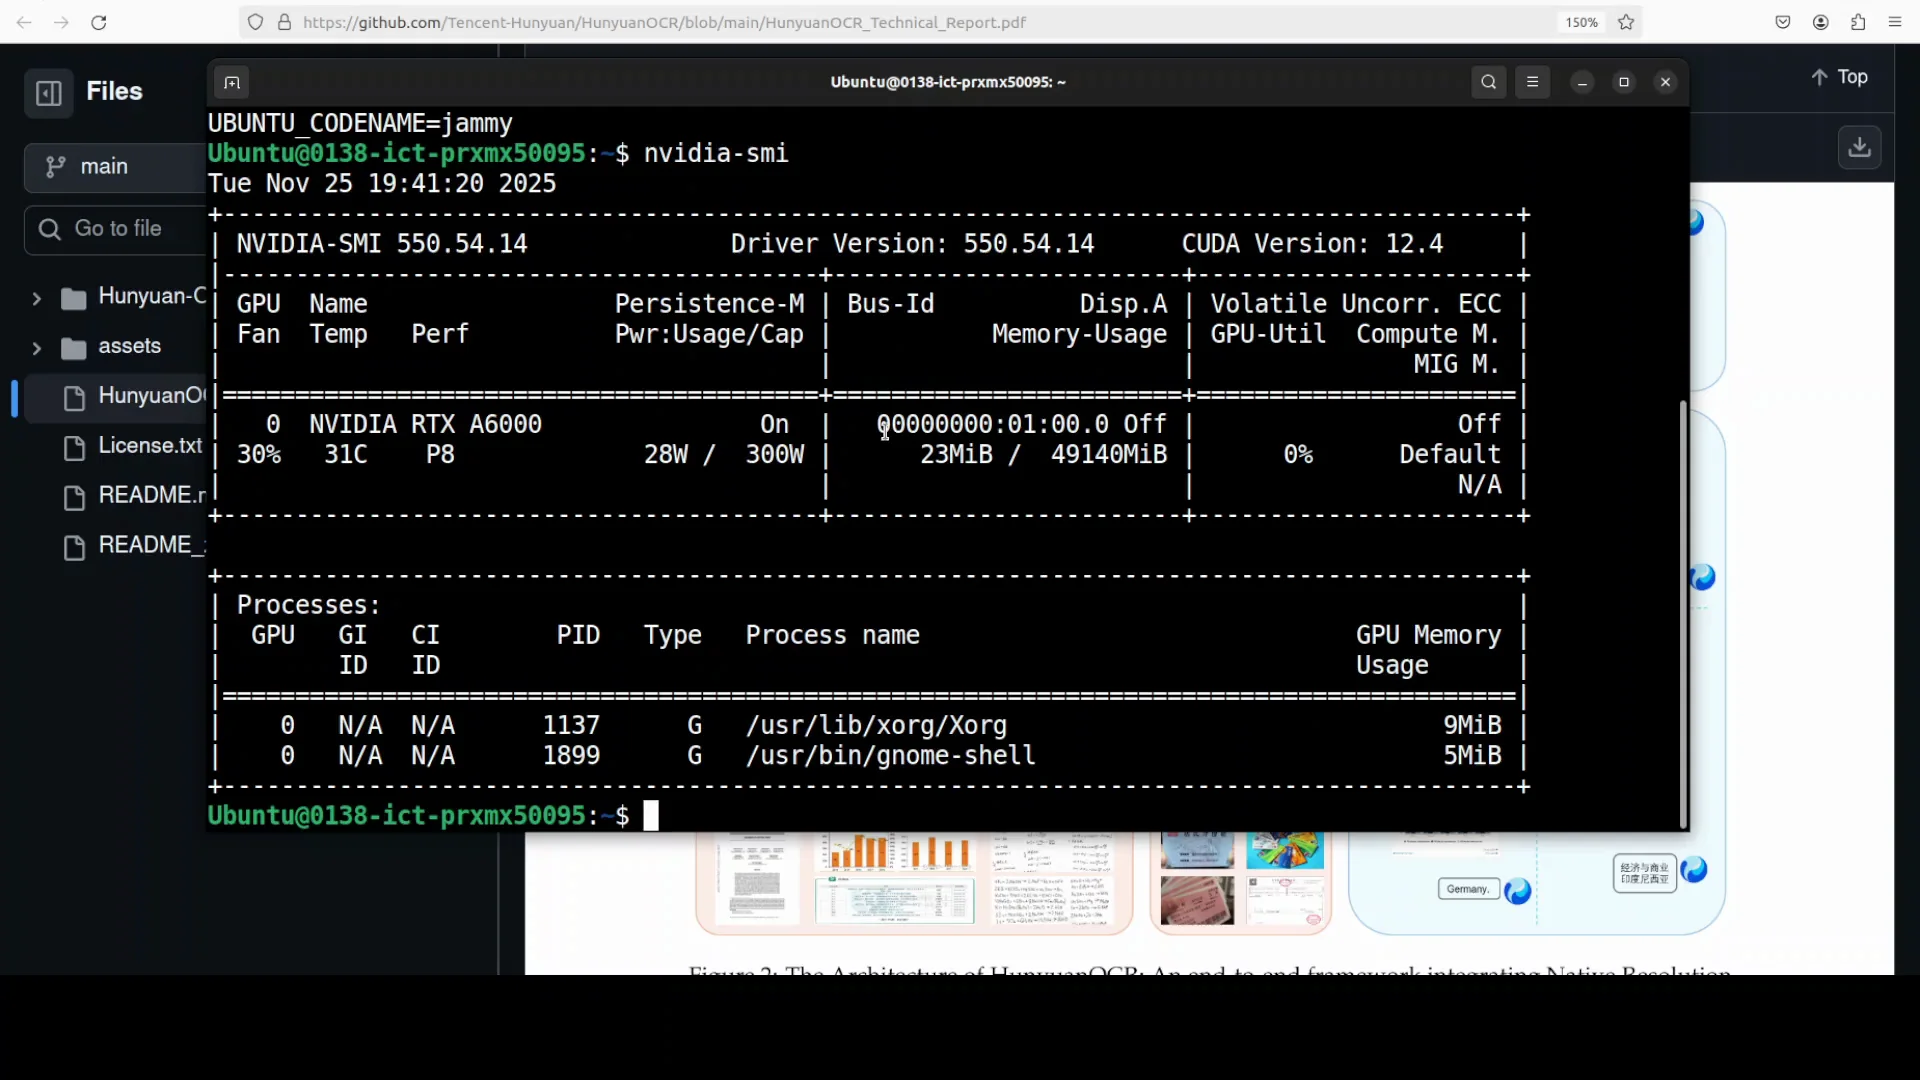Reload the current GitHub page
Viewport: 1920px width, 1080px height.
[98, 22]
